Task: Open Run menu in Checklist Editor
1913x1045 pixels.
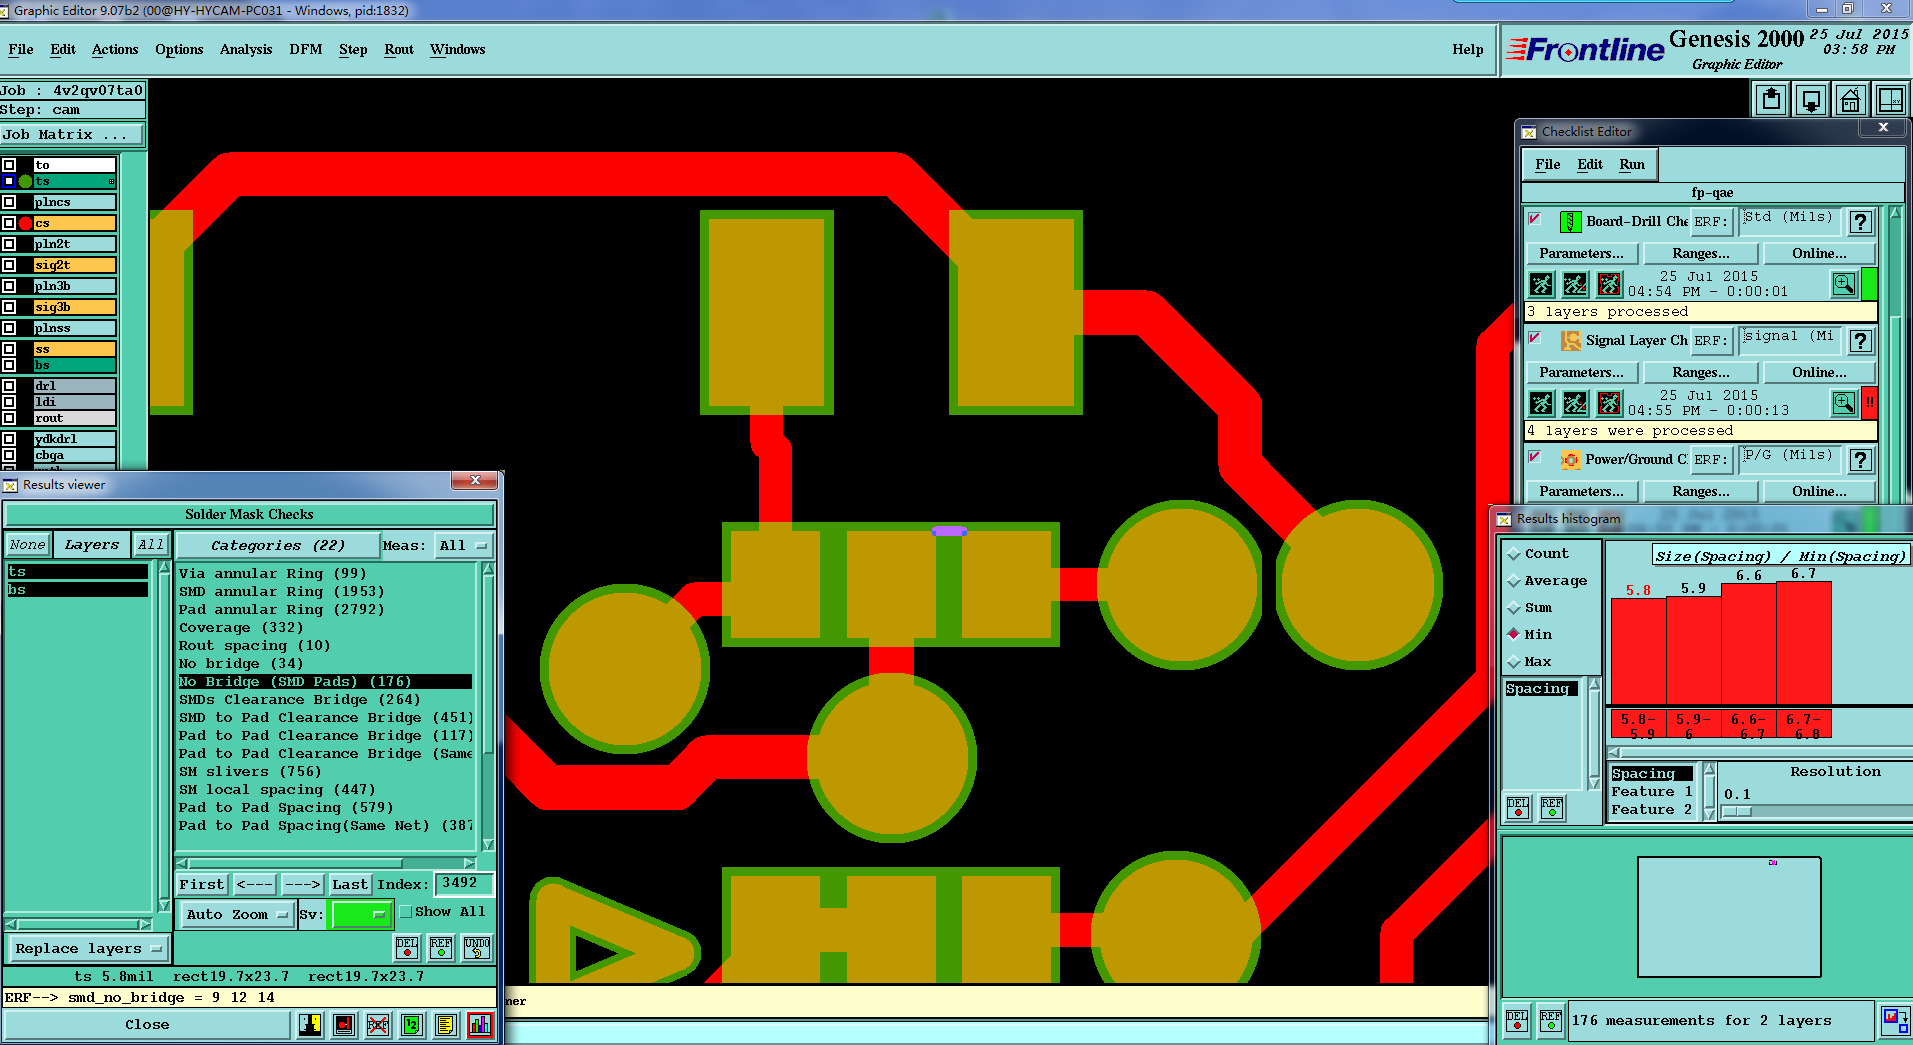Action: click(x=1632, y=164)
